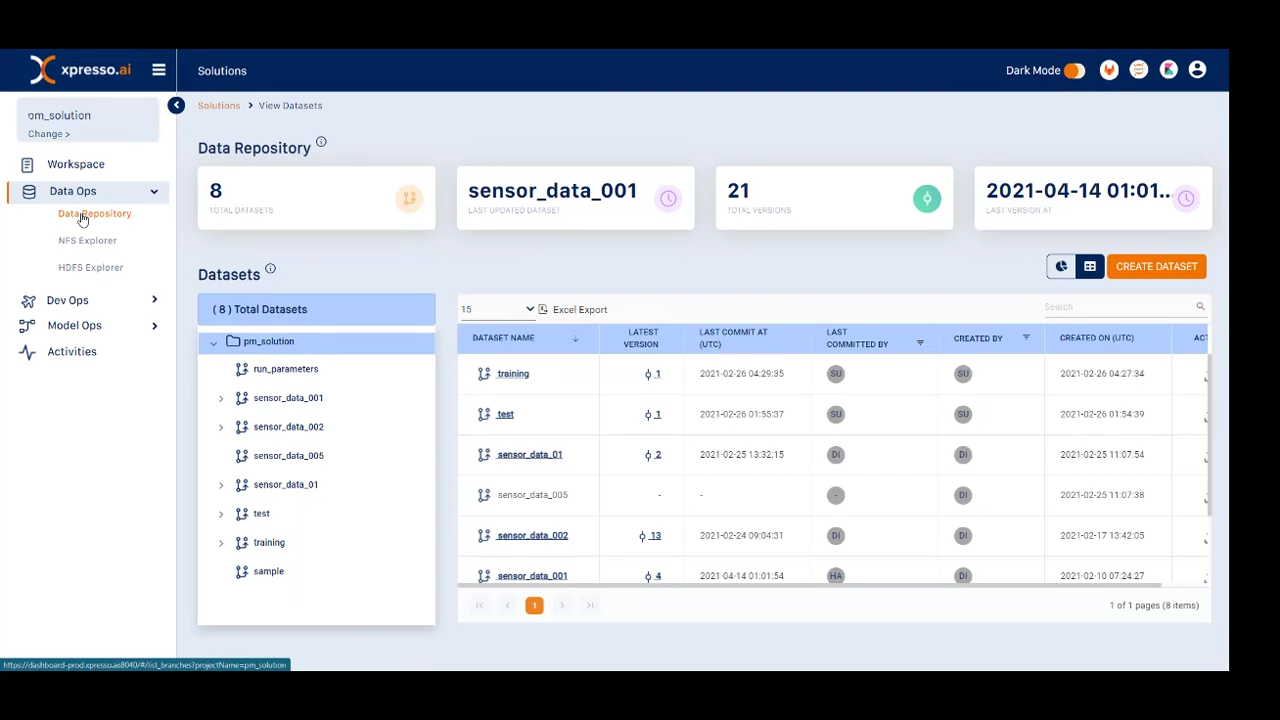This screenshot has width=1280, height=720.
Task: Expand sensor_data_001 tree node
Action: tap(221, 398)
